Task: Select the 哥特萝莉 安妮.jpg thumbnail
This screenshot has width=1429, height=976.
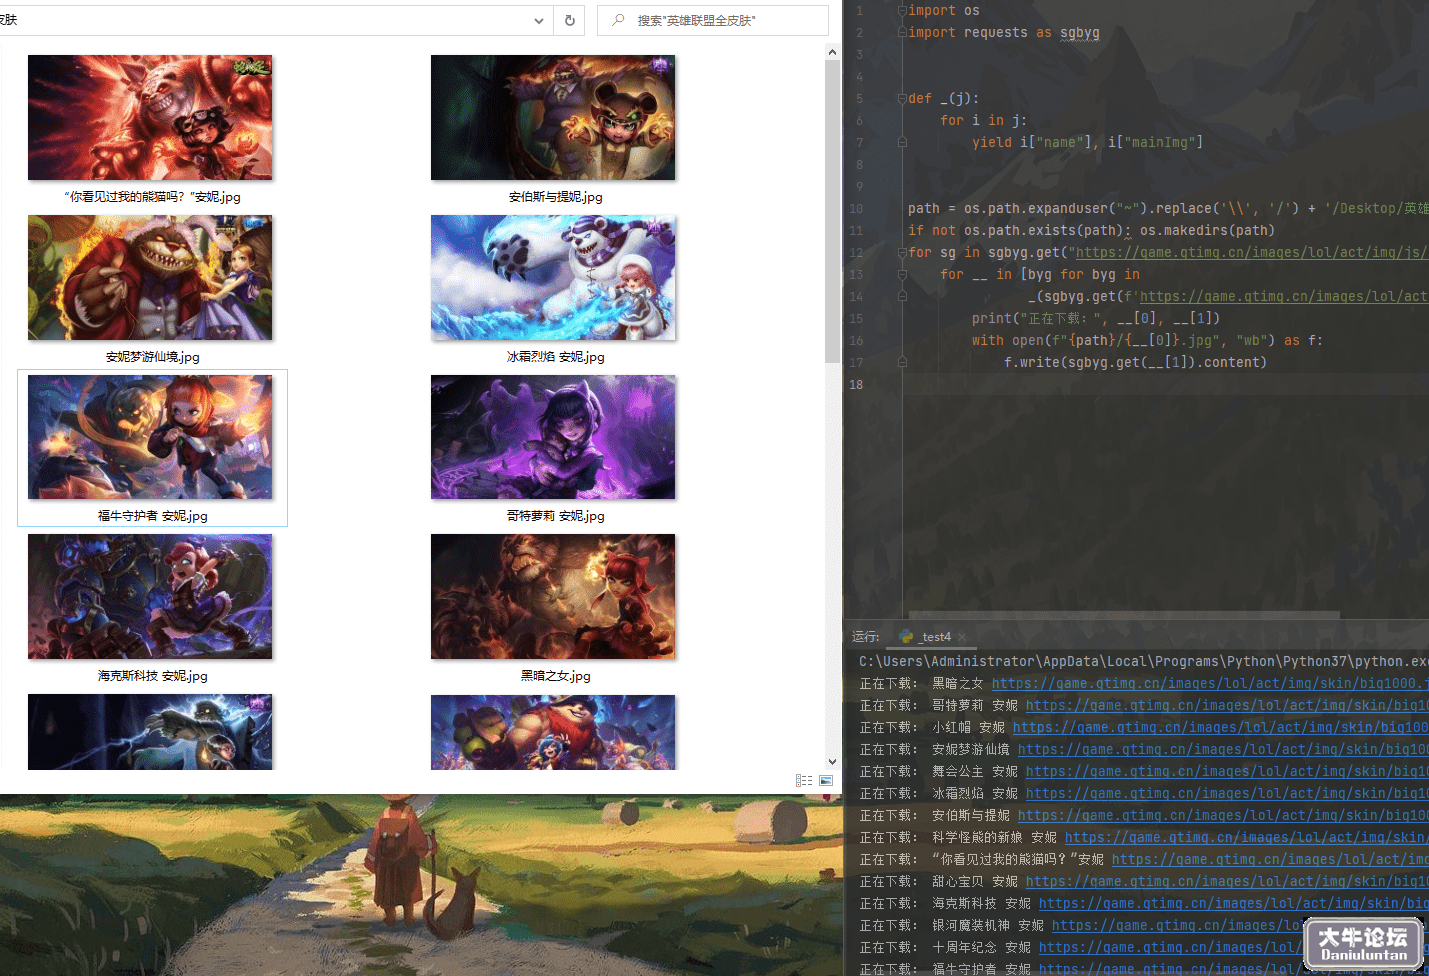Action: point(553,437)
